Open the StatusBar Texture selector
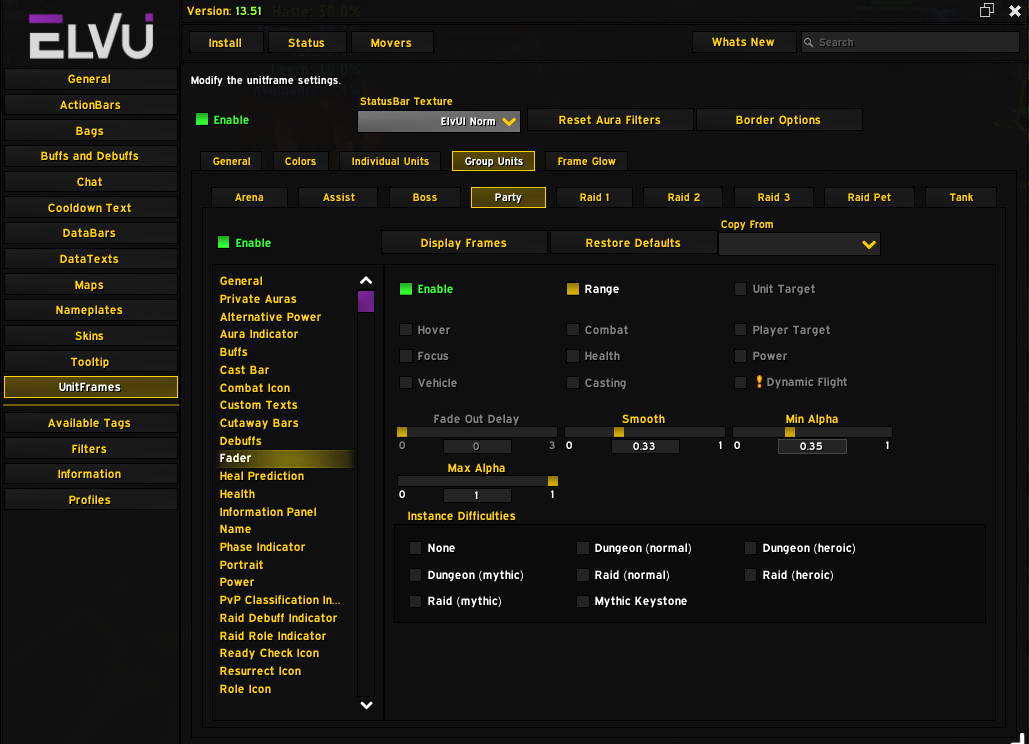The width and height of the screenshot is (1029, 744). 438,121
